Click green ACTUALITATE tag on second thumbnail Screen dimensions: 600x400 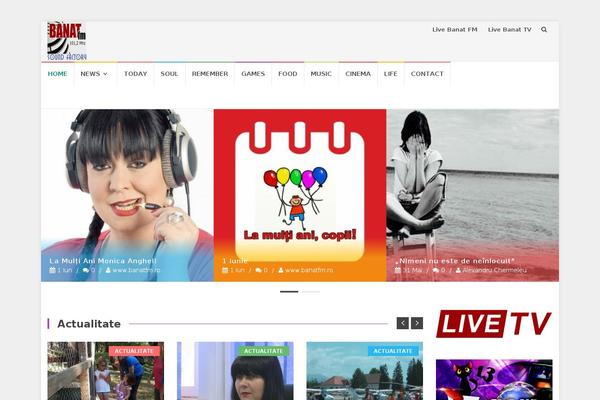coord(263,351)
